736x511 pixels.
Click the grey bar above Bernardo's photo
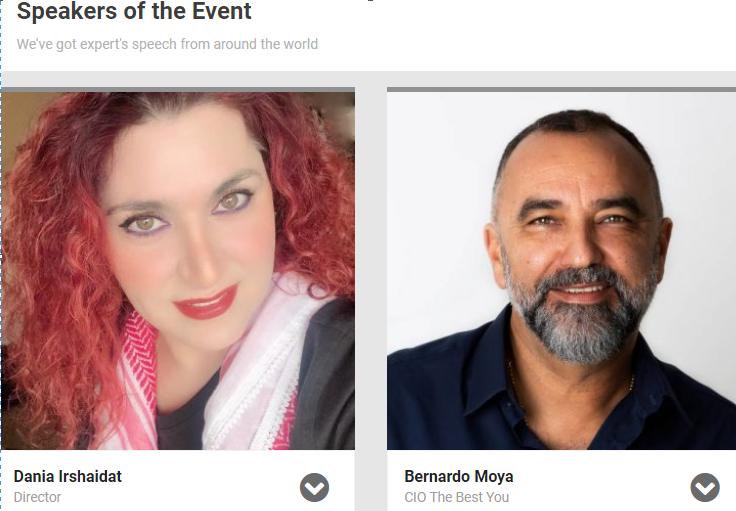coord(561,89)
